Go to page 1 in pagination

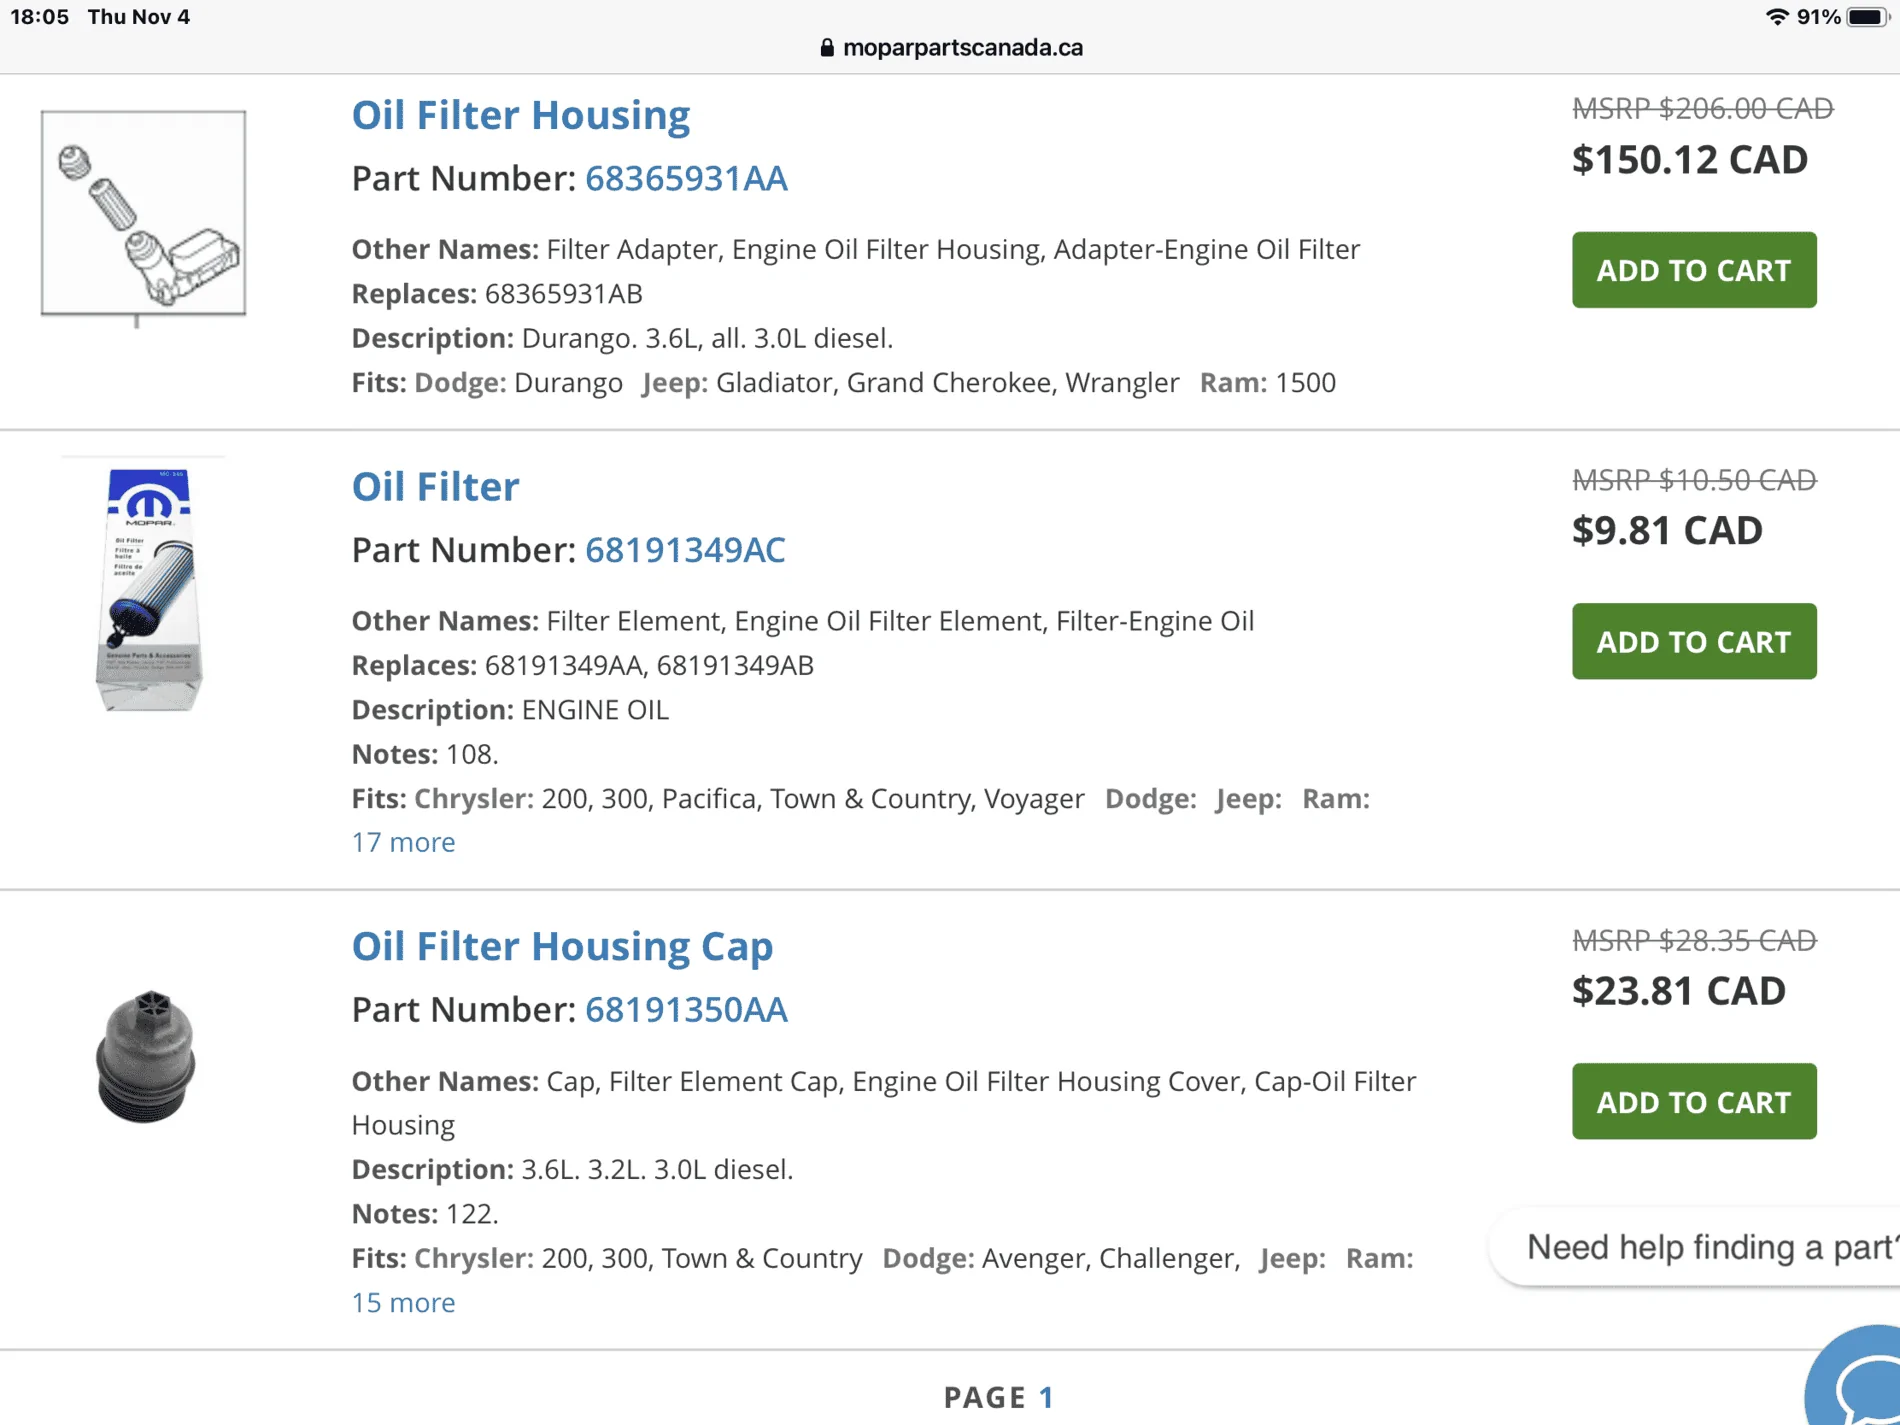(1046, 1397)
